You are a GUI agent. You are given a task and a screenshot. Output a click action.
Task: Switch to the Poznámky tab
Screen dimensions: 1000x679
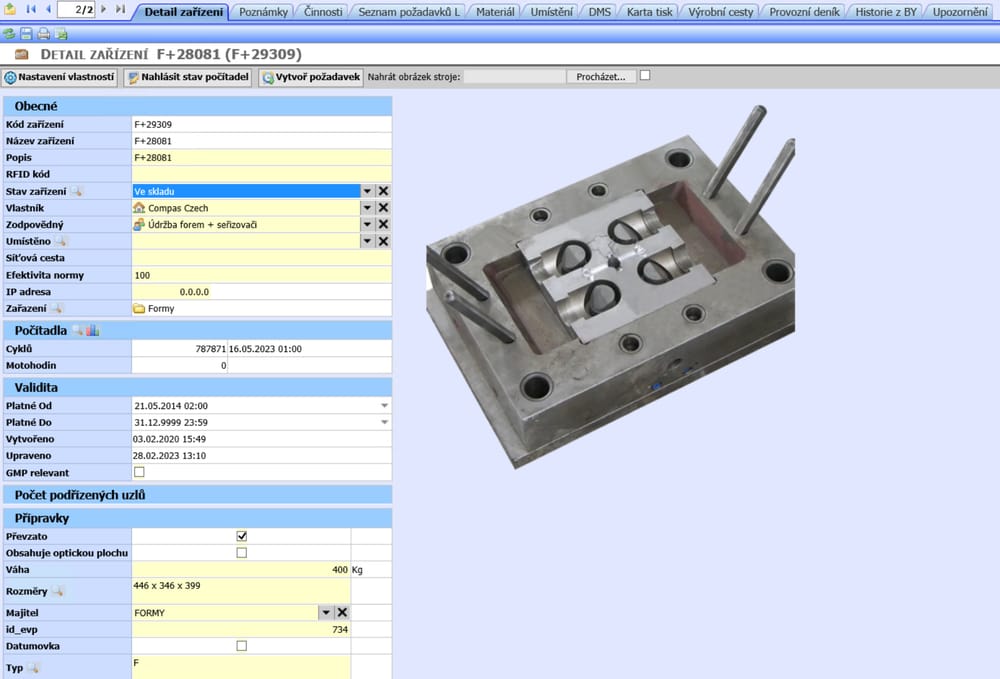(263, 11)
